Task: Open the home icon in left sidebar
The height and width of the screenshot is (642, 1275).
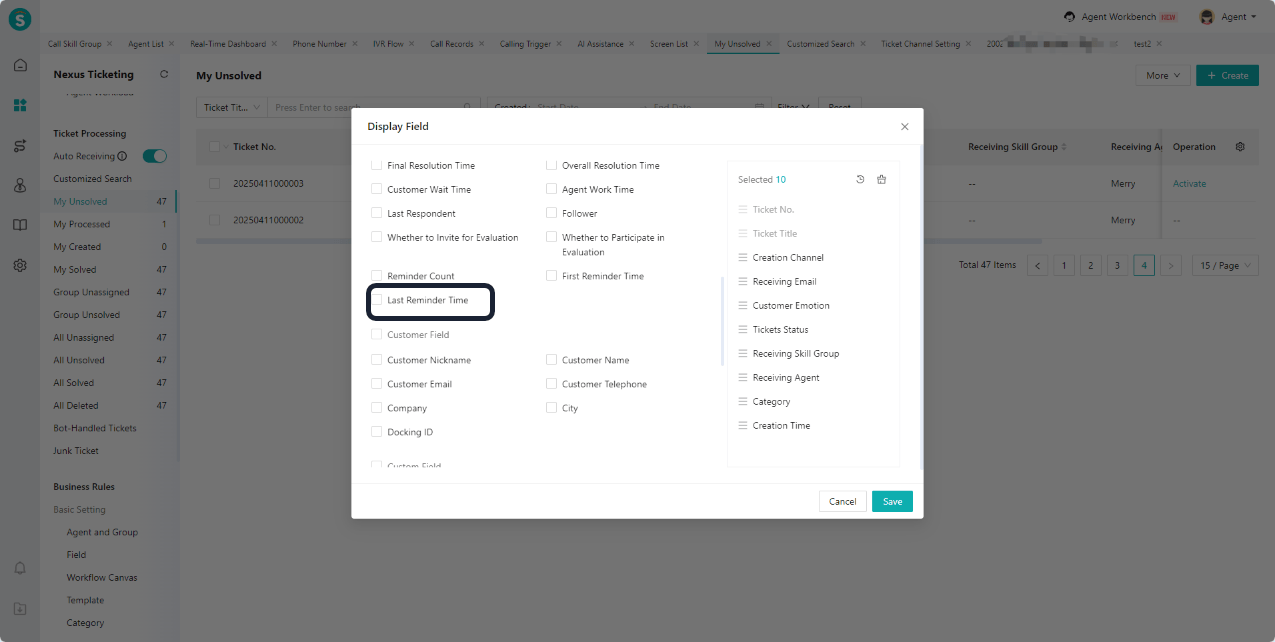Action: (20, 65)
